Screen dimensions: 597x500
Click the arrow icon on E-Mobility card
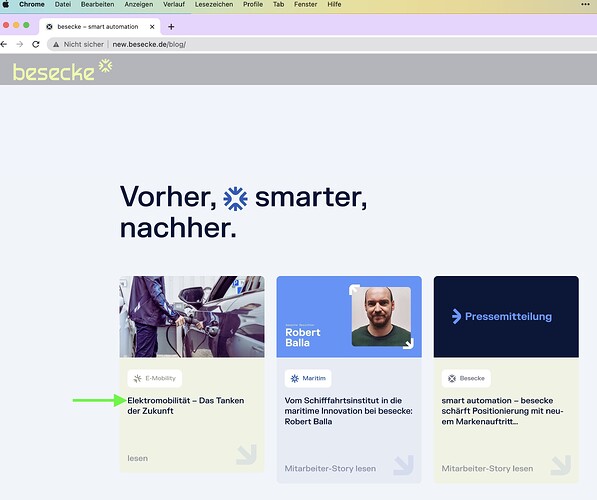246,454
